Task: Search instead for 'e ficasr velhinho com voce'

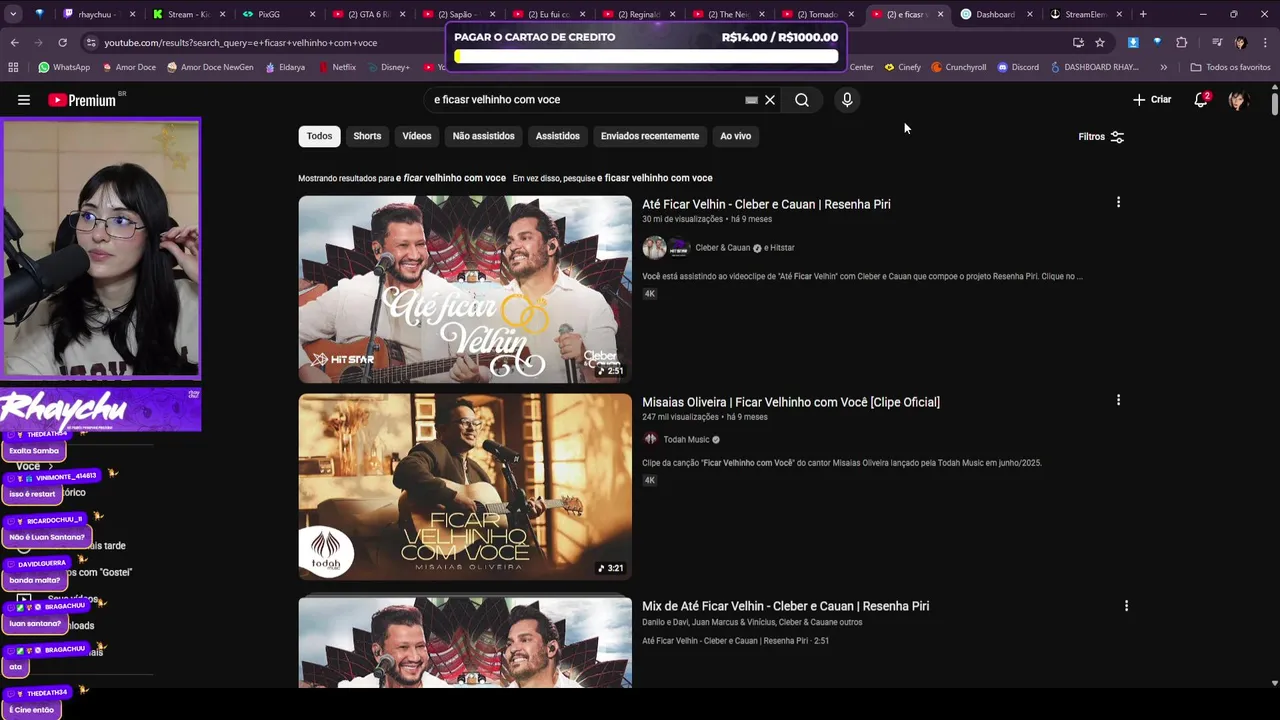Action: [655, 178]
